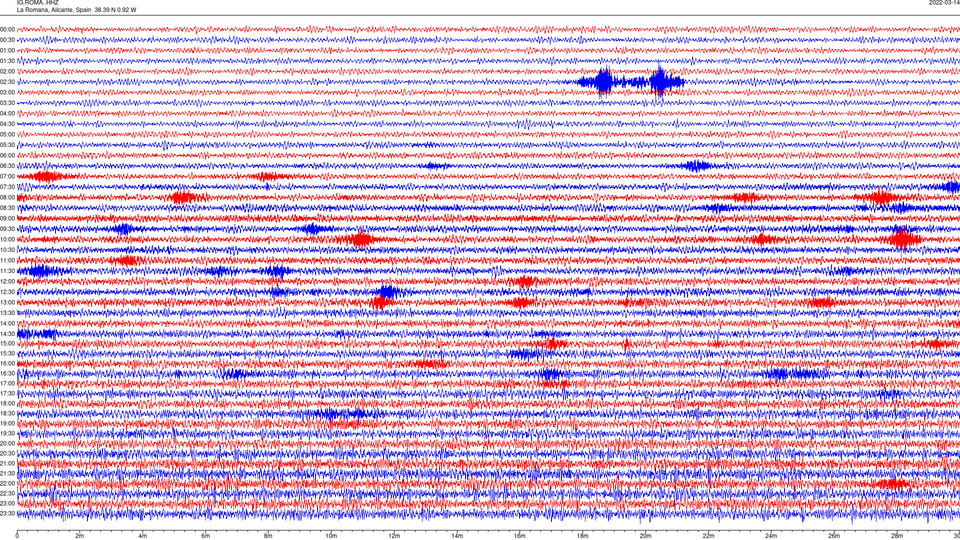Select the 01:30 trace time label

(7, 61)
